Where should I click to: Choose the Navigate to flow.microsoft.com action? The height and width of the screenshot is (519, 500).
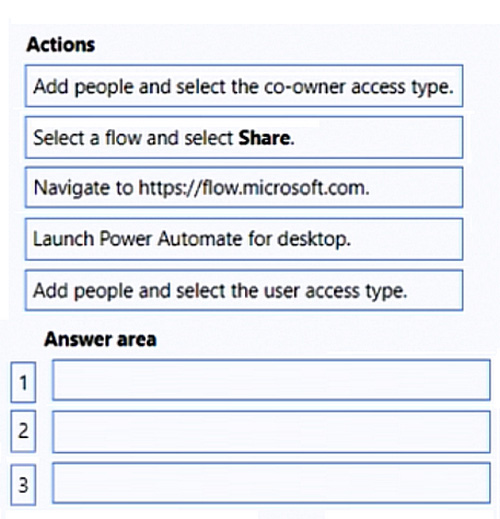pos(244,188)
